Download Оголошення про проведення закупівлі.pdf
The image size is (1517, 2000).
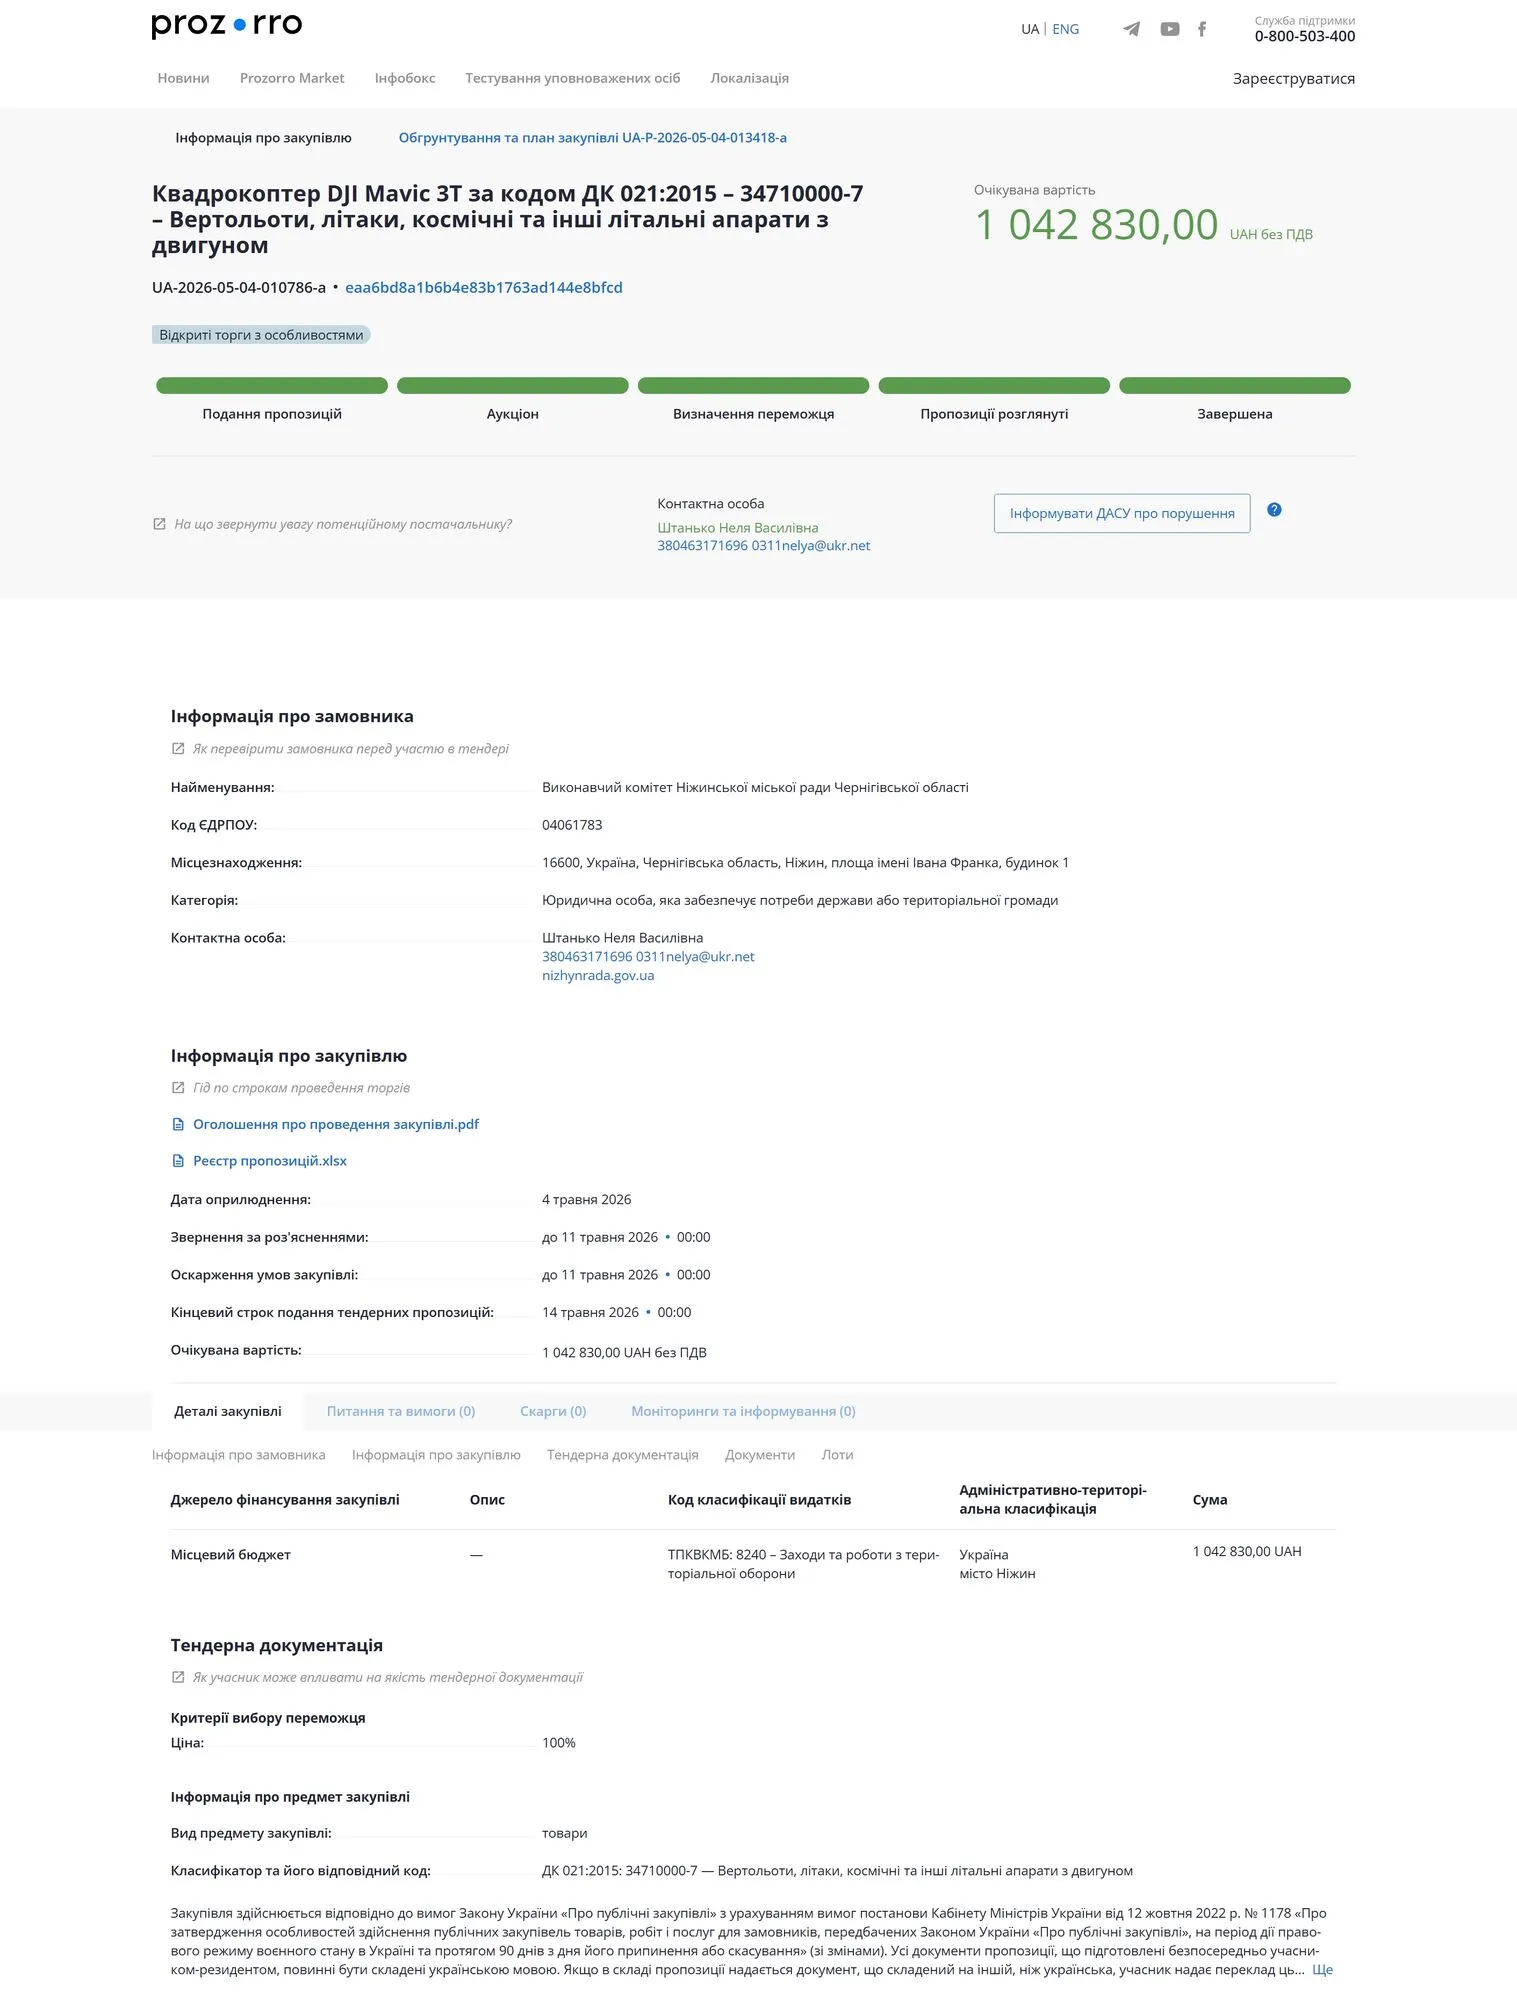click(336, 1124)
